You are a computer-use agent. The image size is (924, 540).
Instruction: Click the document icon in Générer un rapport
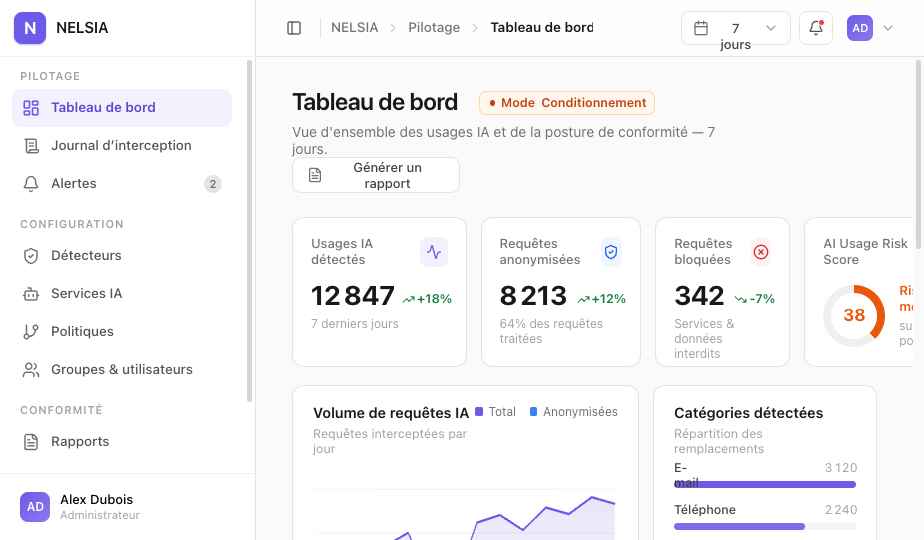pos(315,175)
